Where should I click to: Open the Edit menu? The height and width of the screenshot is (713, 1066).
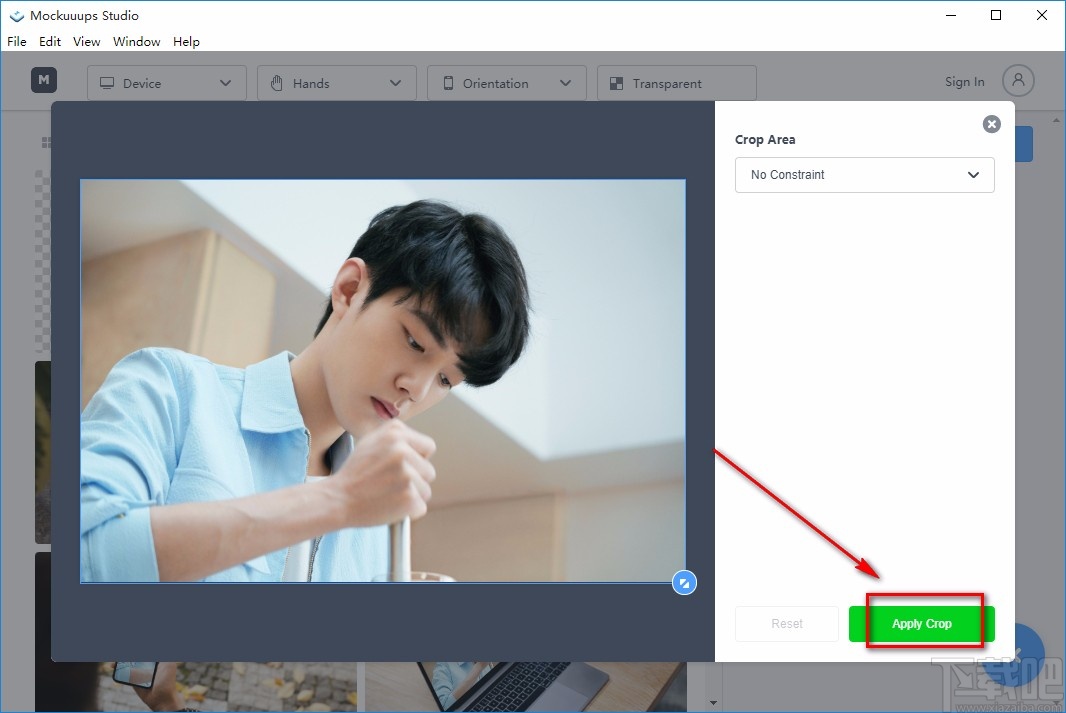pyautogui.click(x=49, y=41)
